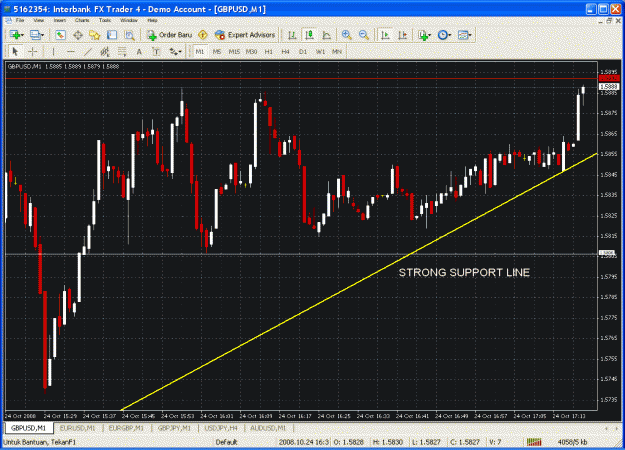Select the Crosshair tool

pyautogui.click(x=33, y=51)
